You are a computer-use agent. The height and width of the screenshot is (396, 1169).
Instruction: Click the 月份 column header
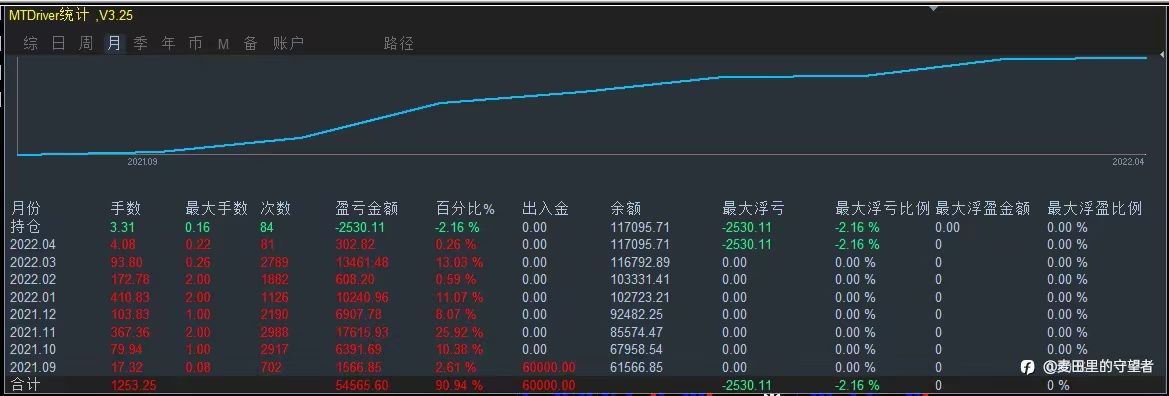tap(26, 209)
